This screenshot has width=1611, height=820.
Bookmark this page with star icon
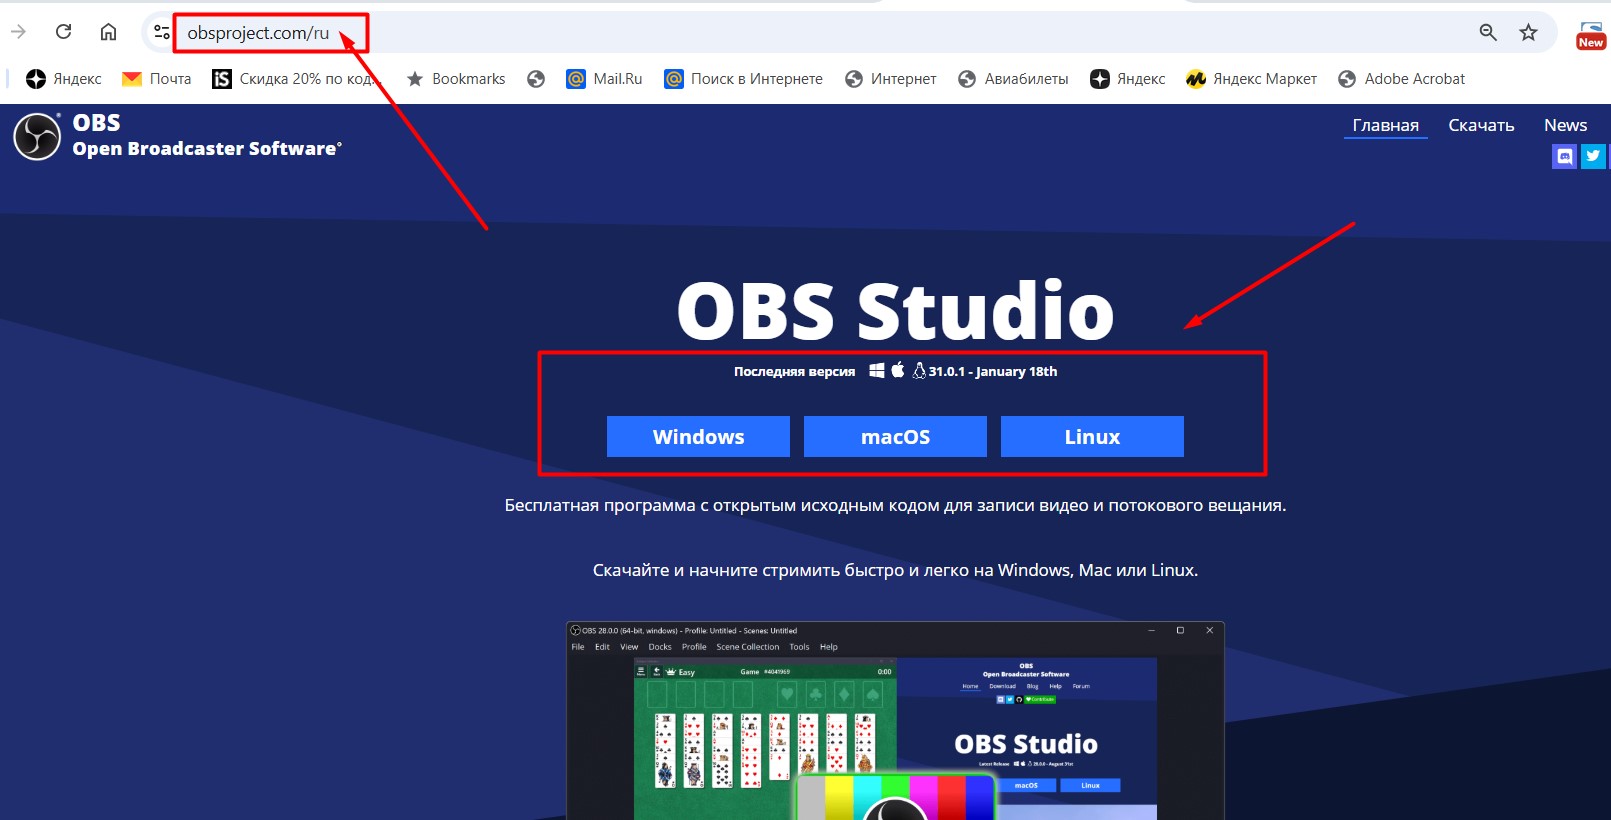(x=1528, y=32)
